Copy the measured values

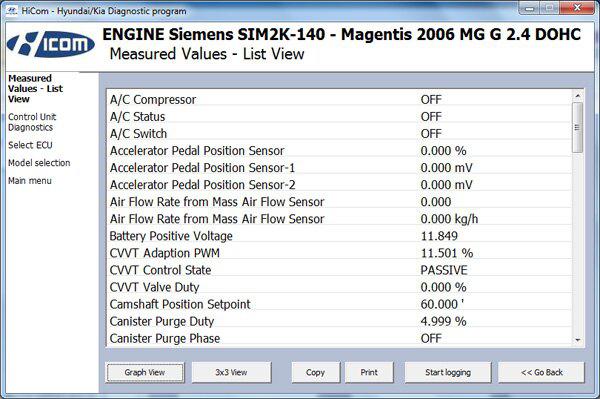(315, 372)
